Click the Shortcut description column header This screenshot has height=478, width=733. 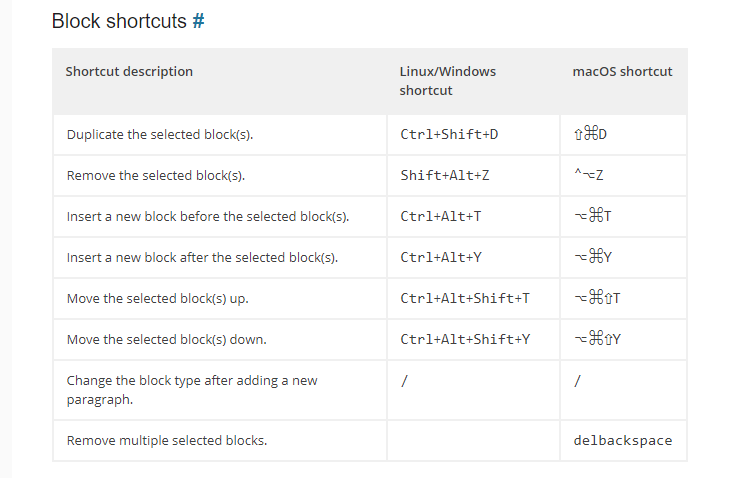(129, 71)
